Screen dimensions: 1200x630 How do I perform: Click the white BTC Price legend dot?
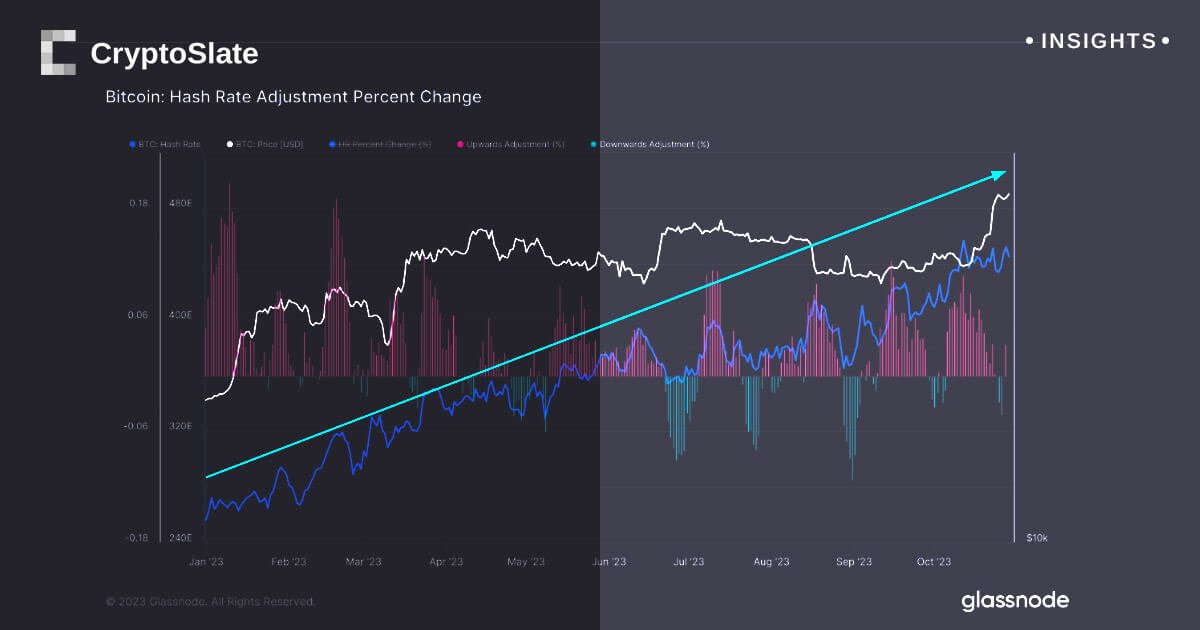(x=229, y=145)
